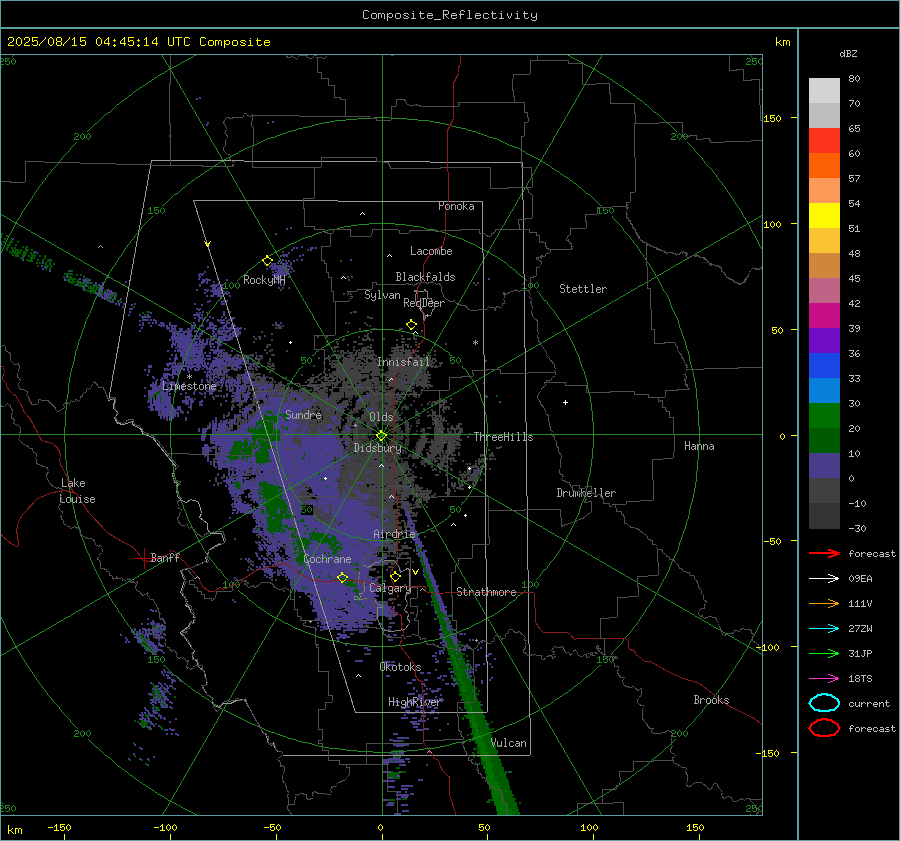This screenshot has height=841, width=900.
Task: Click the Sylvan town label
Action: [x=382, y=295]
